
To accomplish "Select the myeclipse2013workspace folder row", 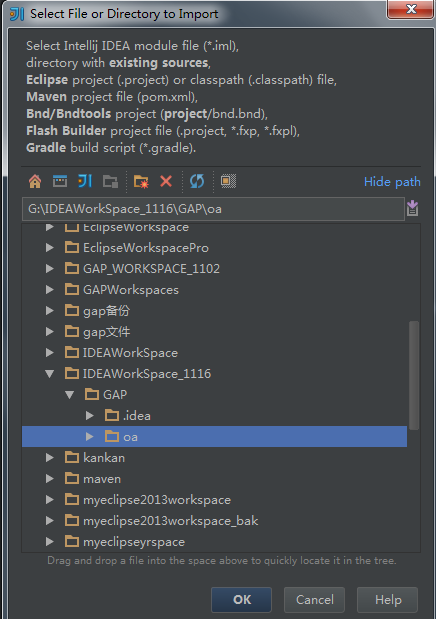I will tap(214, 499).
